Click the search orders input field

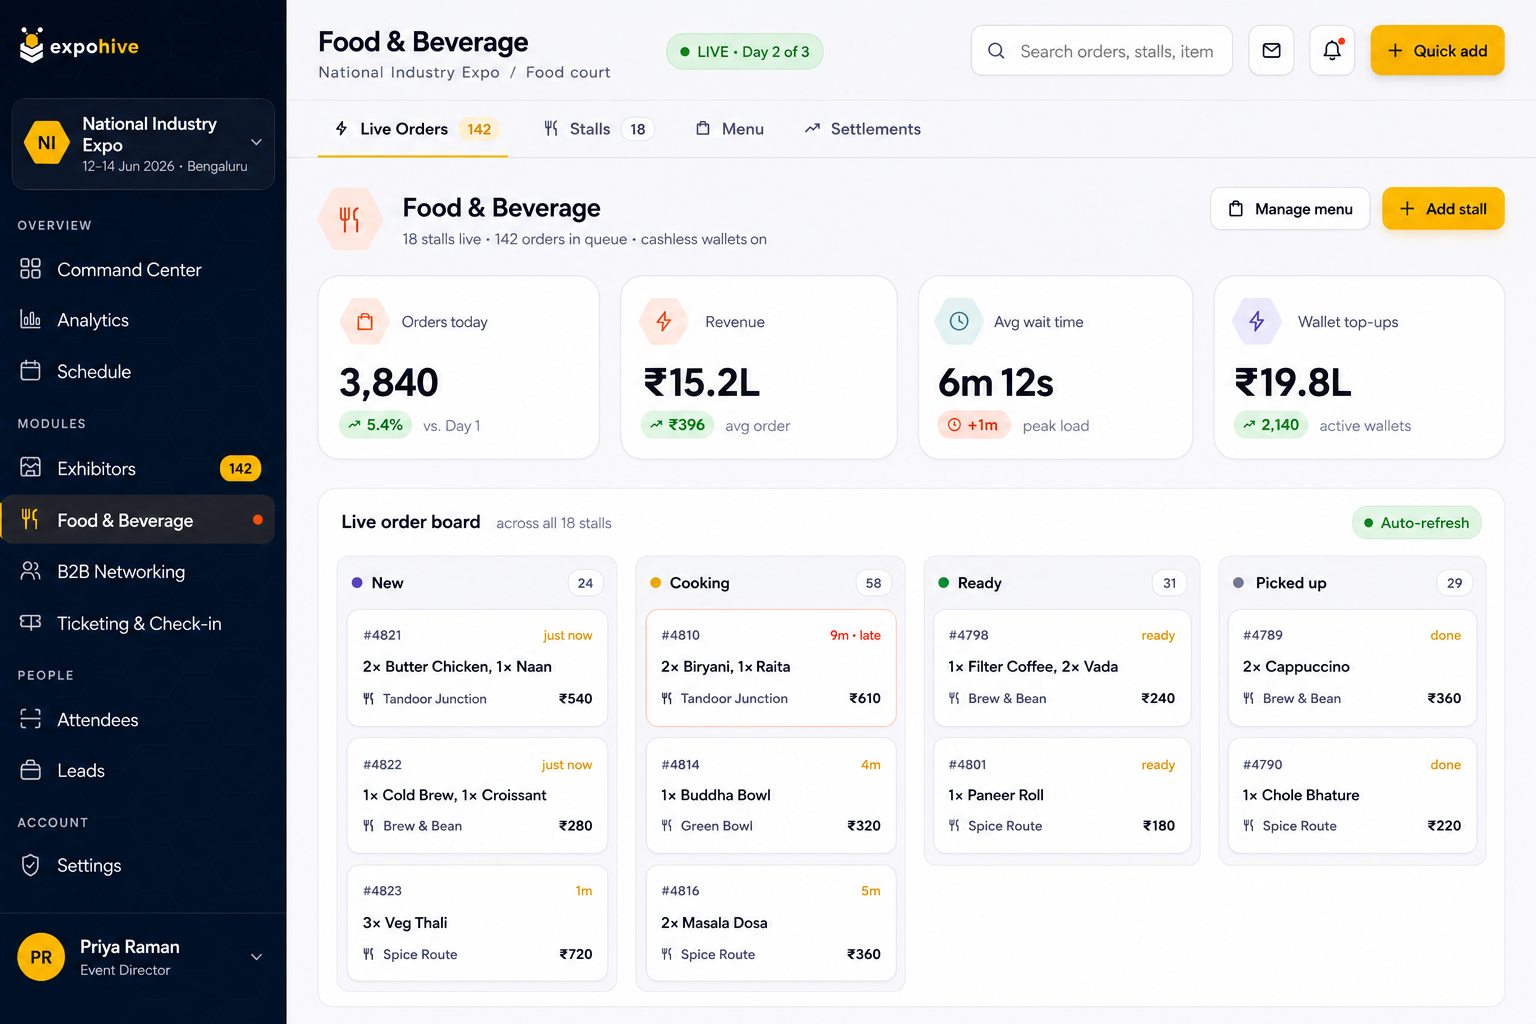click(x=1101, y=51)
